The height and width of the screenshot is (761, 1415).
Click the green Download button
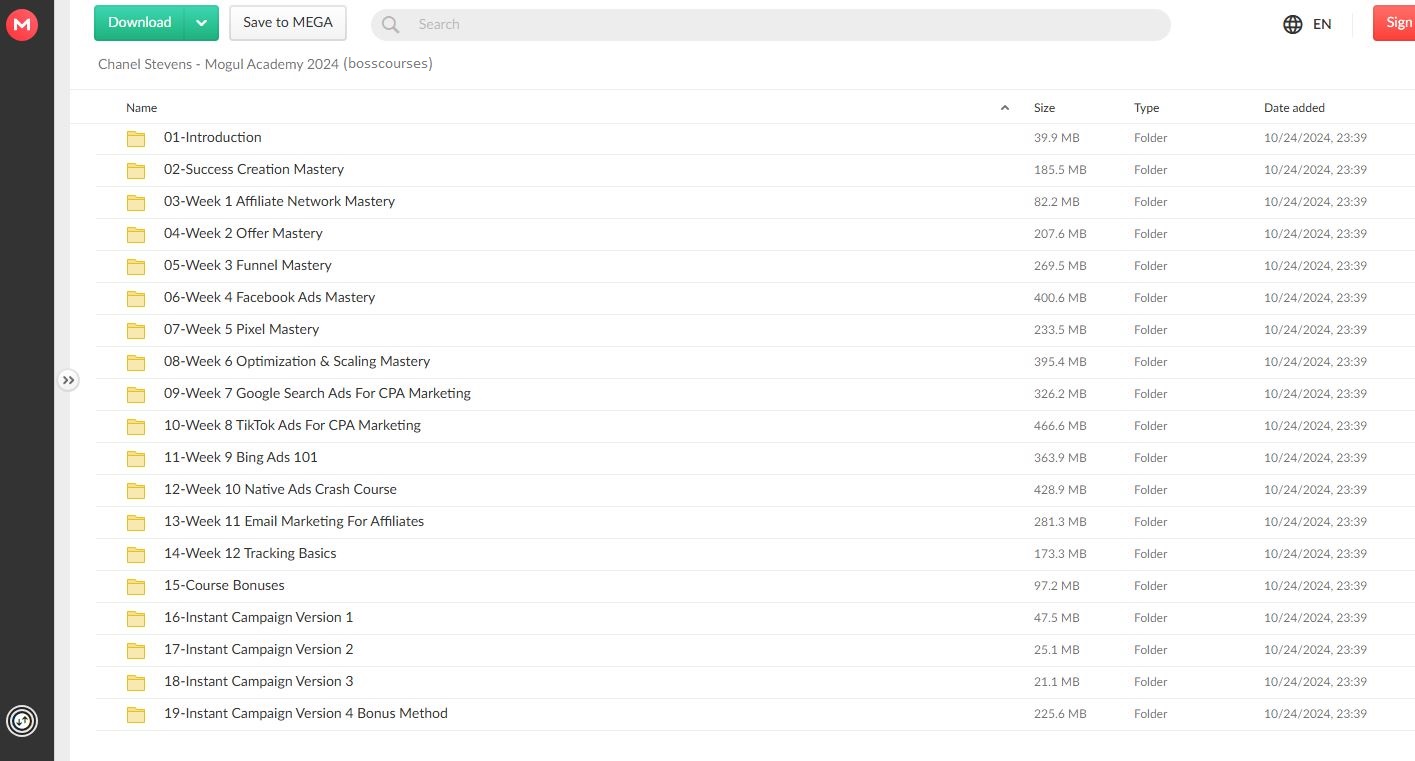tap(140, 23)
